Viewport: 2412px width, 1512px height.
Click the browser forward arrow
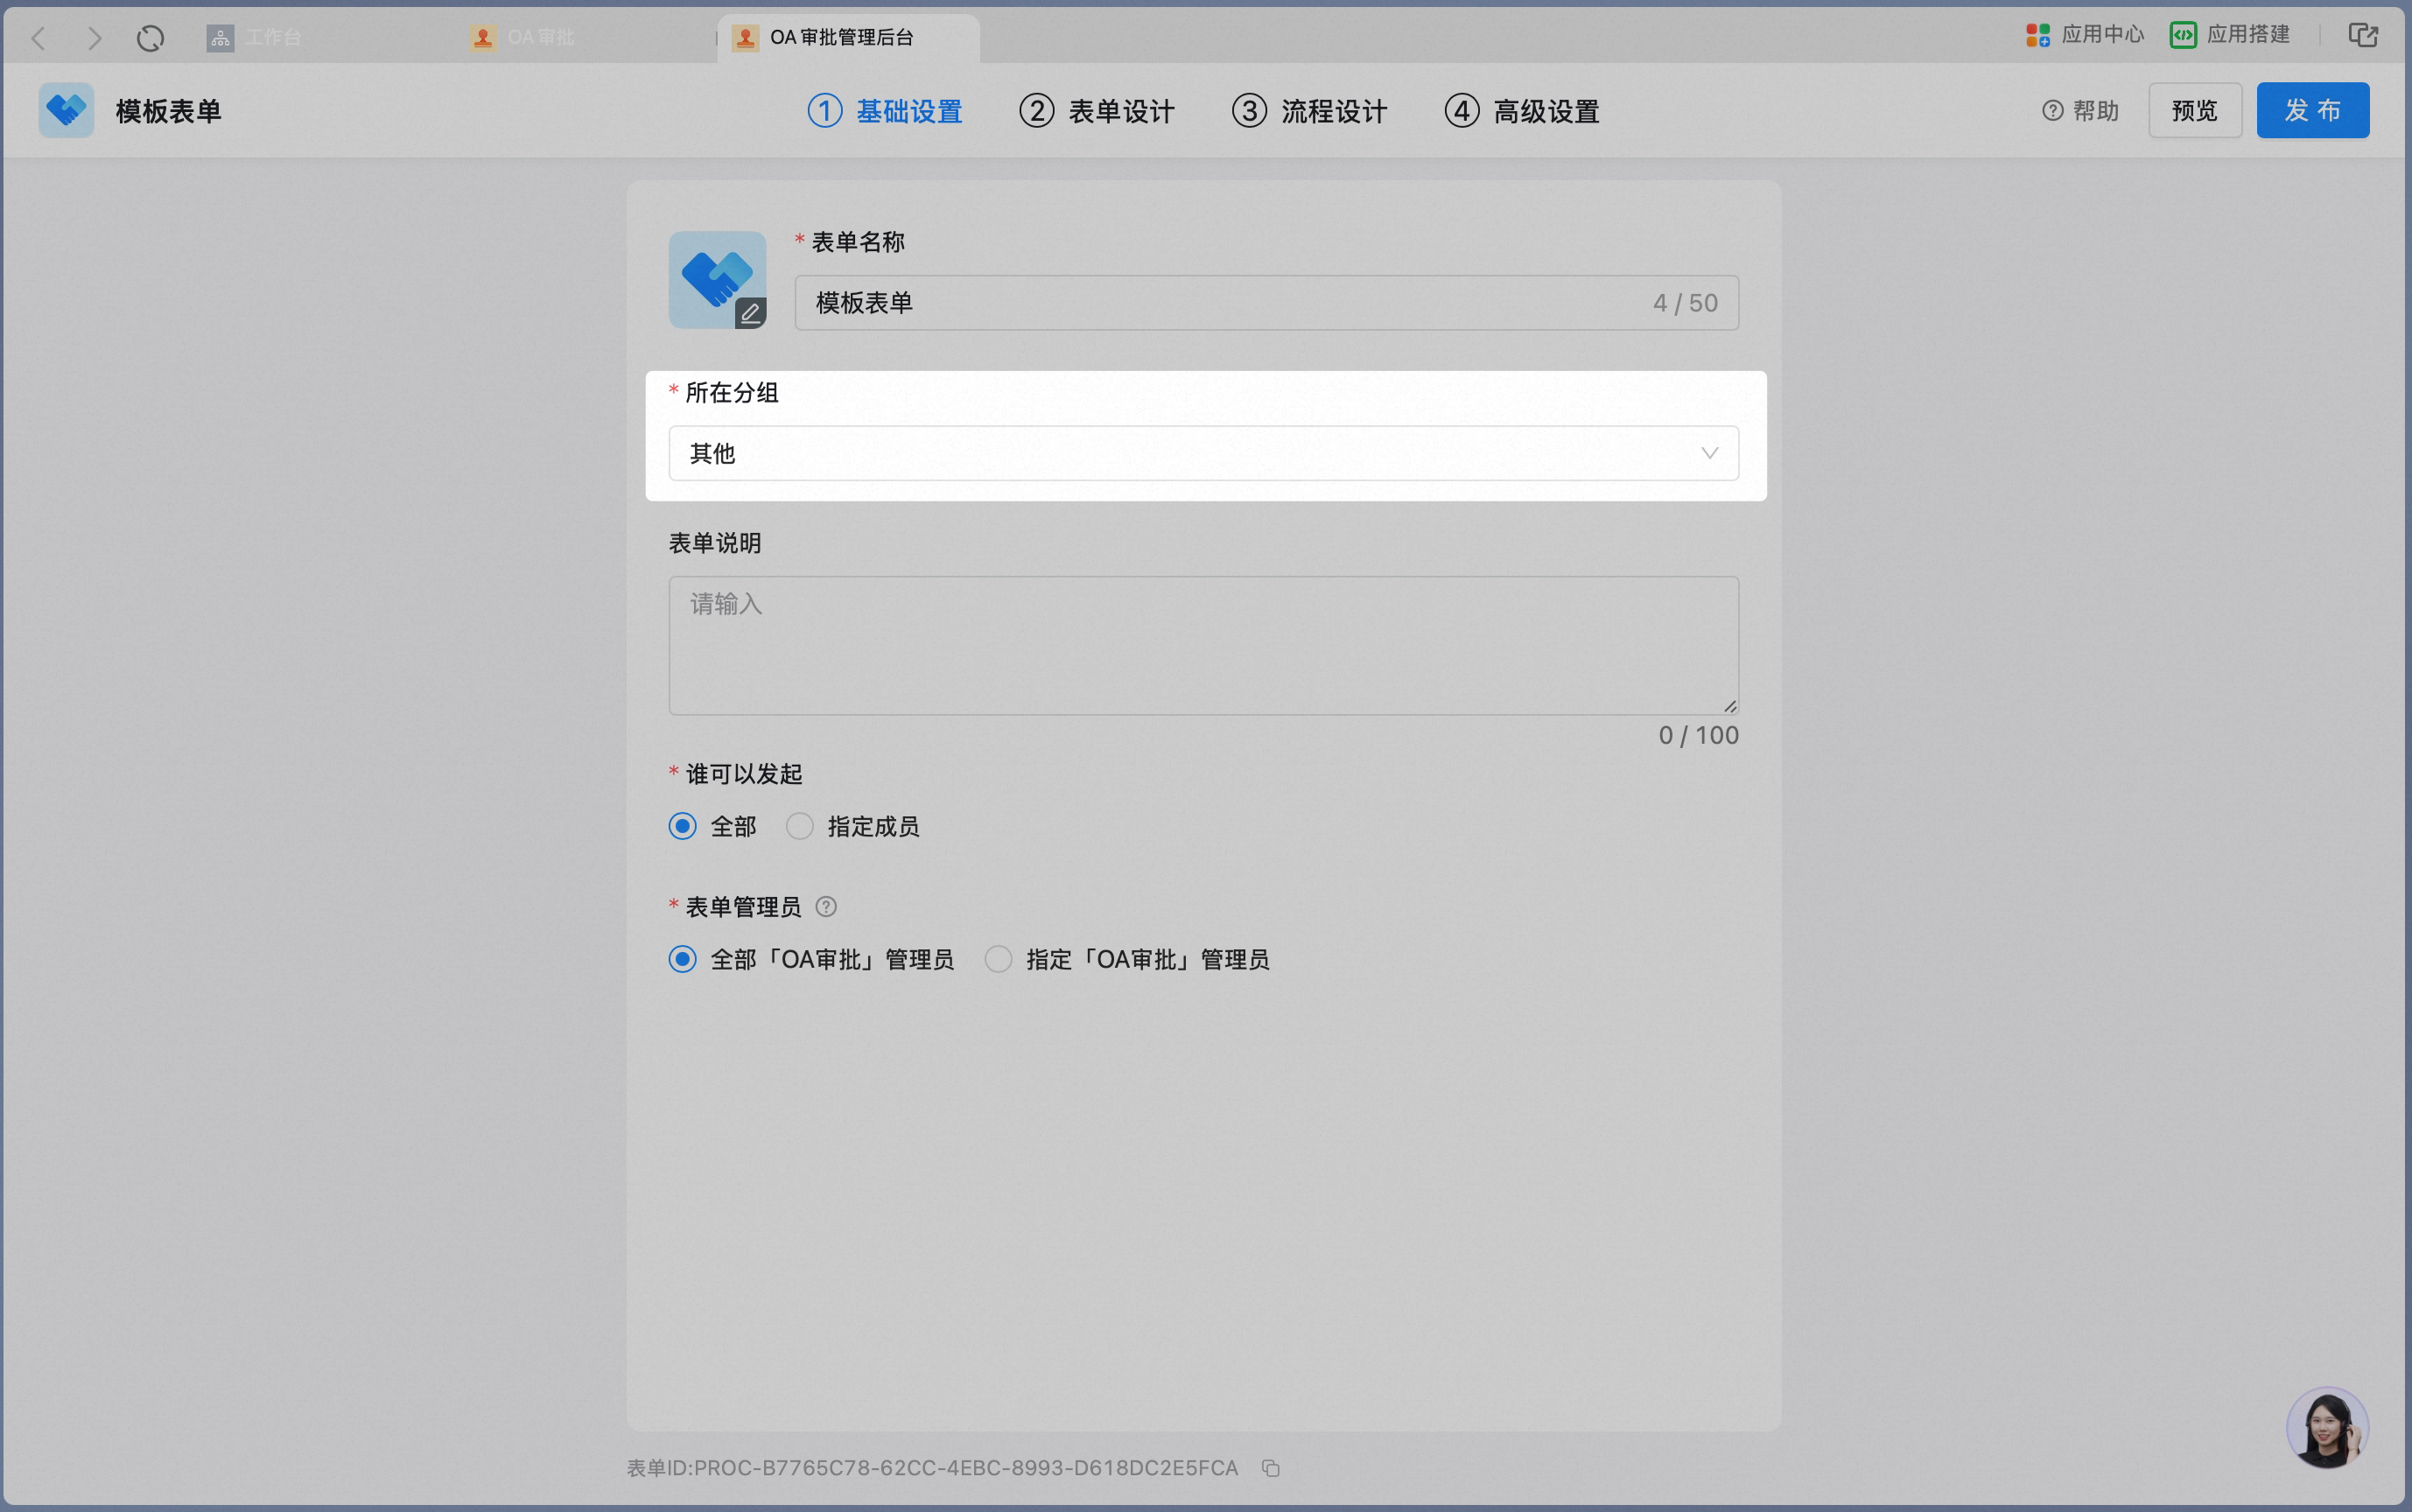pos(94,38)
